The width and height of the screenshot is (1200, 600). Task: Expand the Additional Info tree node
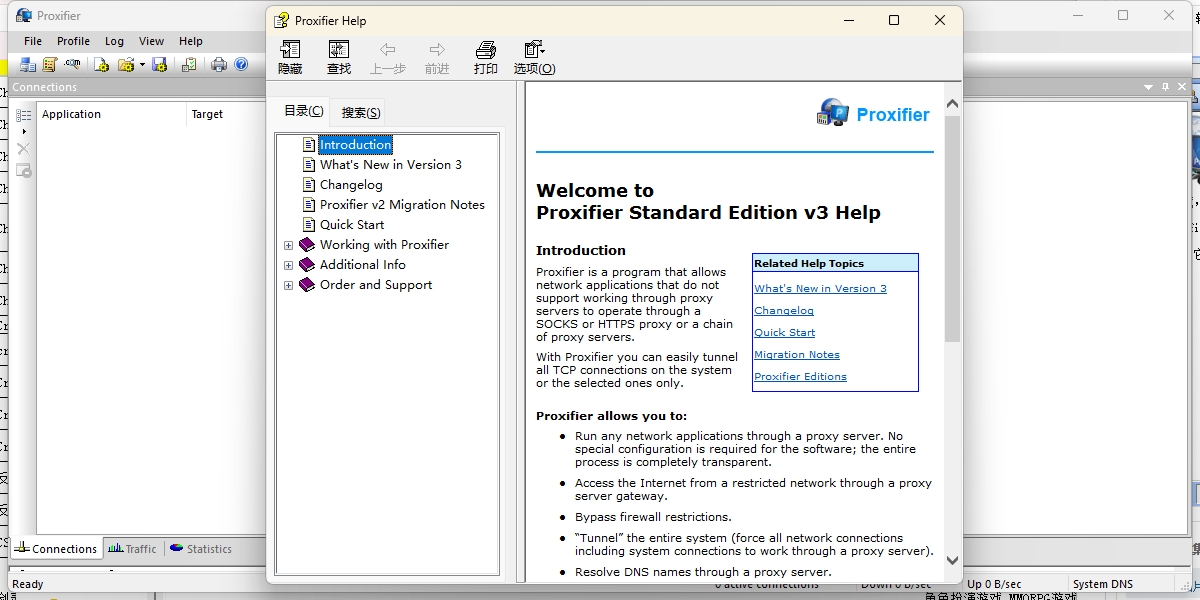288,265
